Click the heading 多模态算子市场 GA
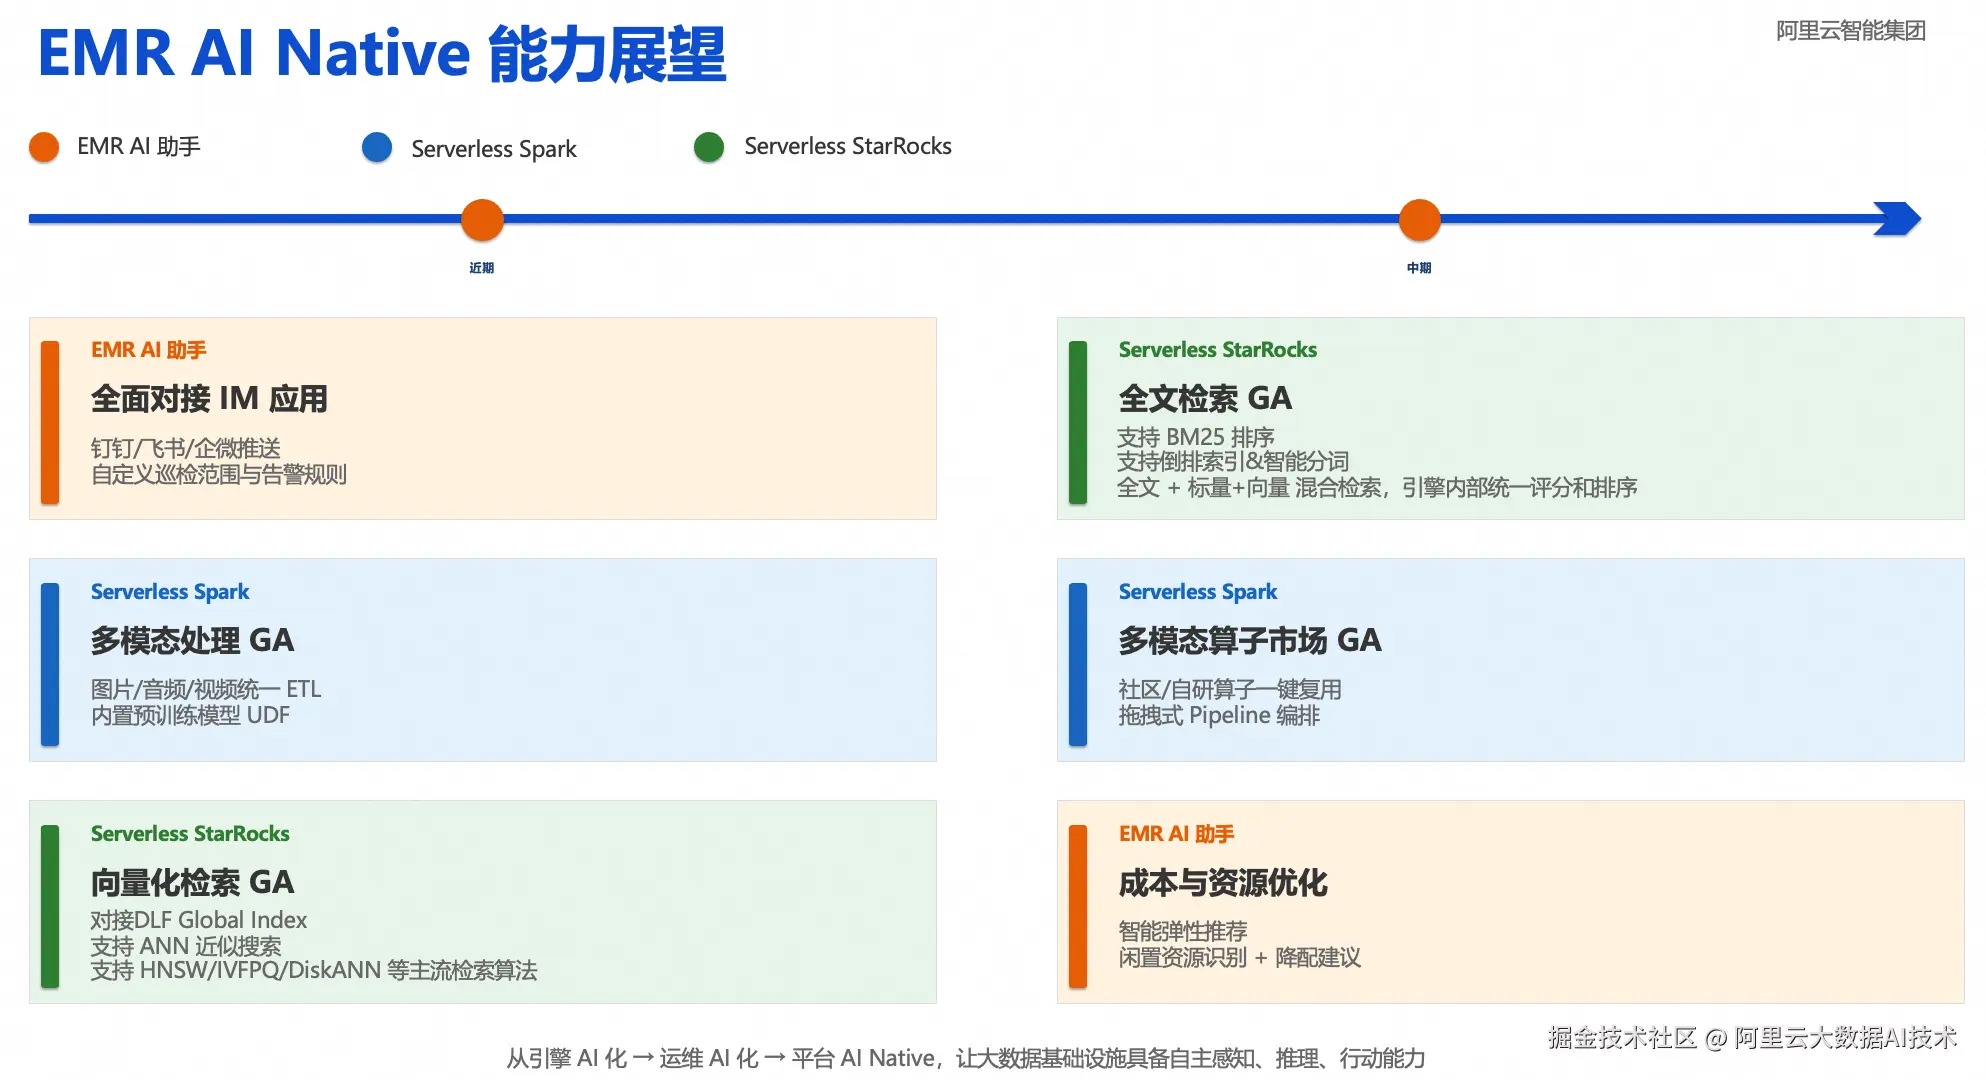Viewport: 1986px width, 1080px height. [x=1250, y=640]
